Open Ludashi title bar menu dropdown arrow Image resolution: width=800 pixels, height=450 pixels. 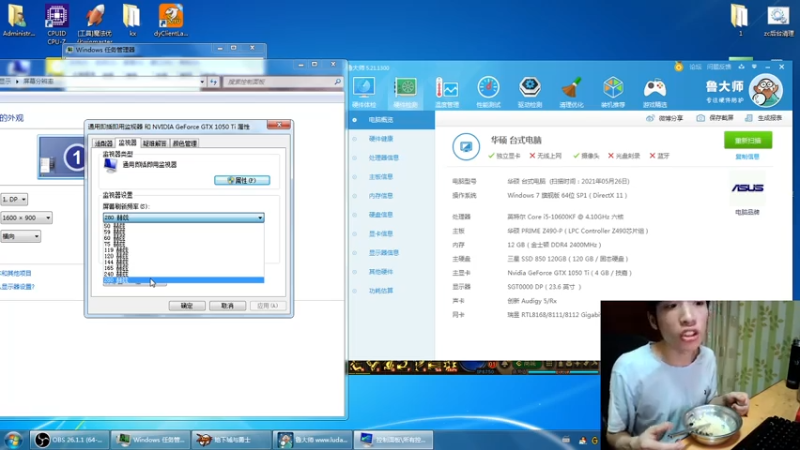click(x=754, y=67)
